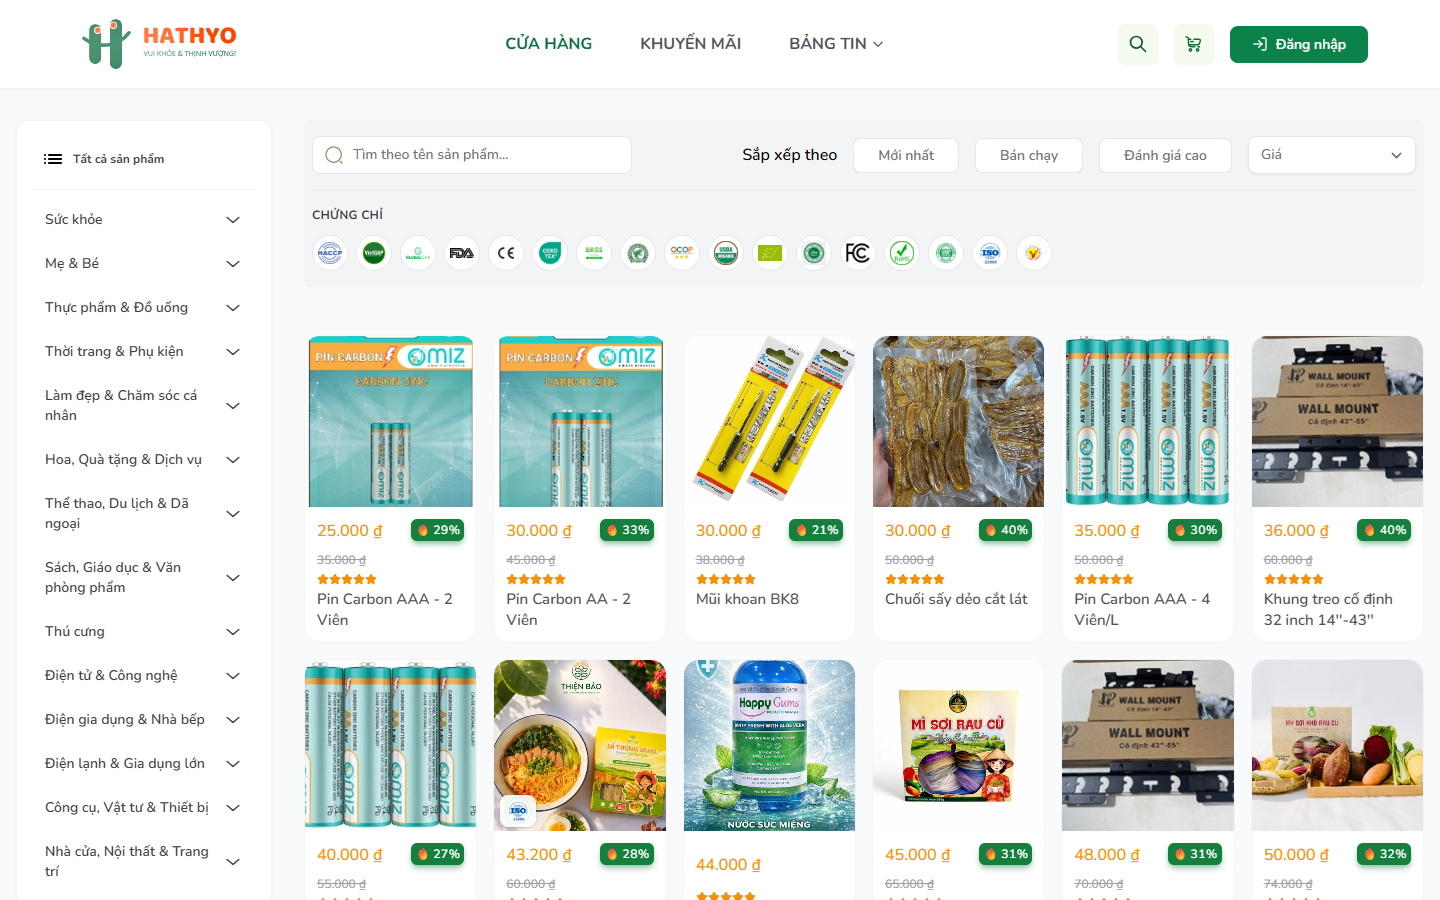The width and height of the screenshot is (1440, 900).
Task: Filter by FC certification badge
Action: point(858,253)
